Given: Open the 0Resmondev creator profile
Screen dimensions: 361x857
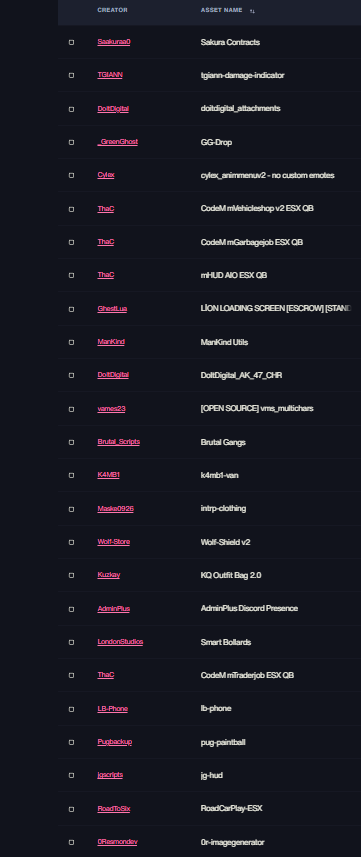Looking at the screenshot, I should [x=117, y=842].
